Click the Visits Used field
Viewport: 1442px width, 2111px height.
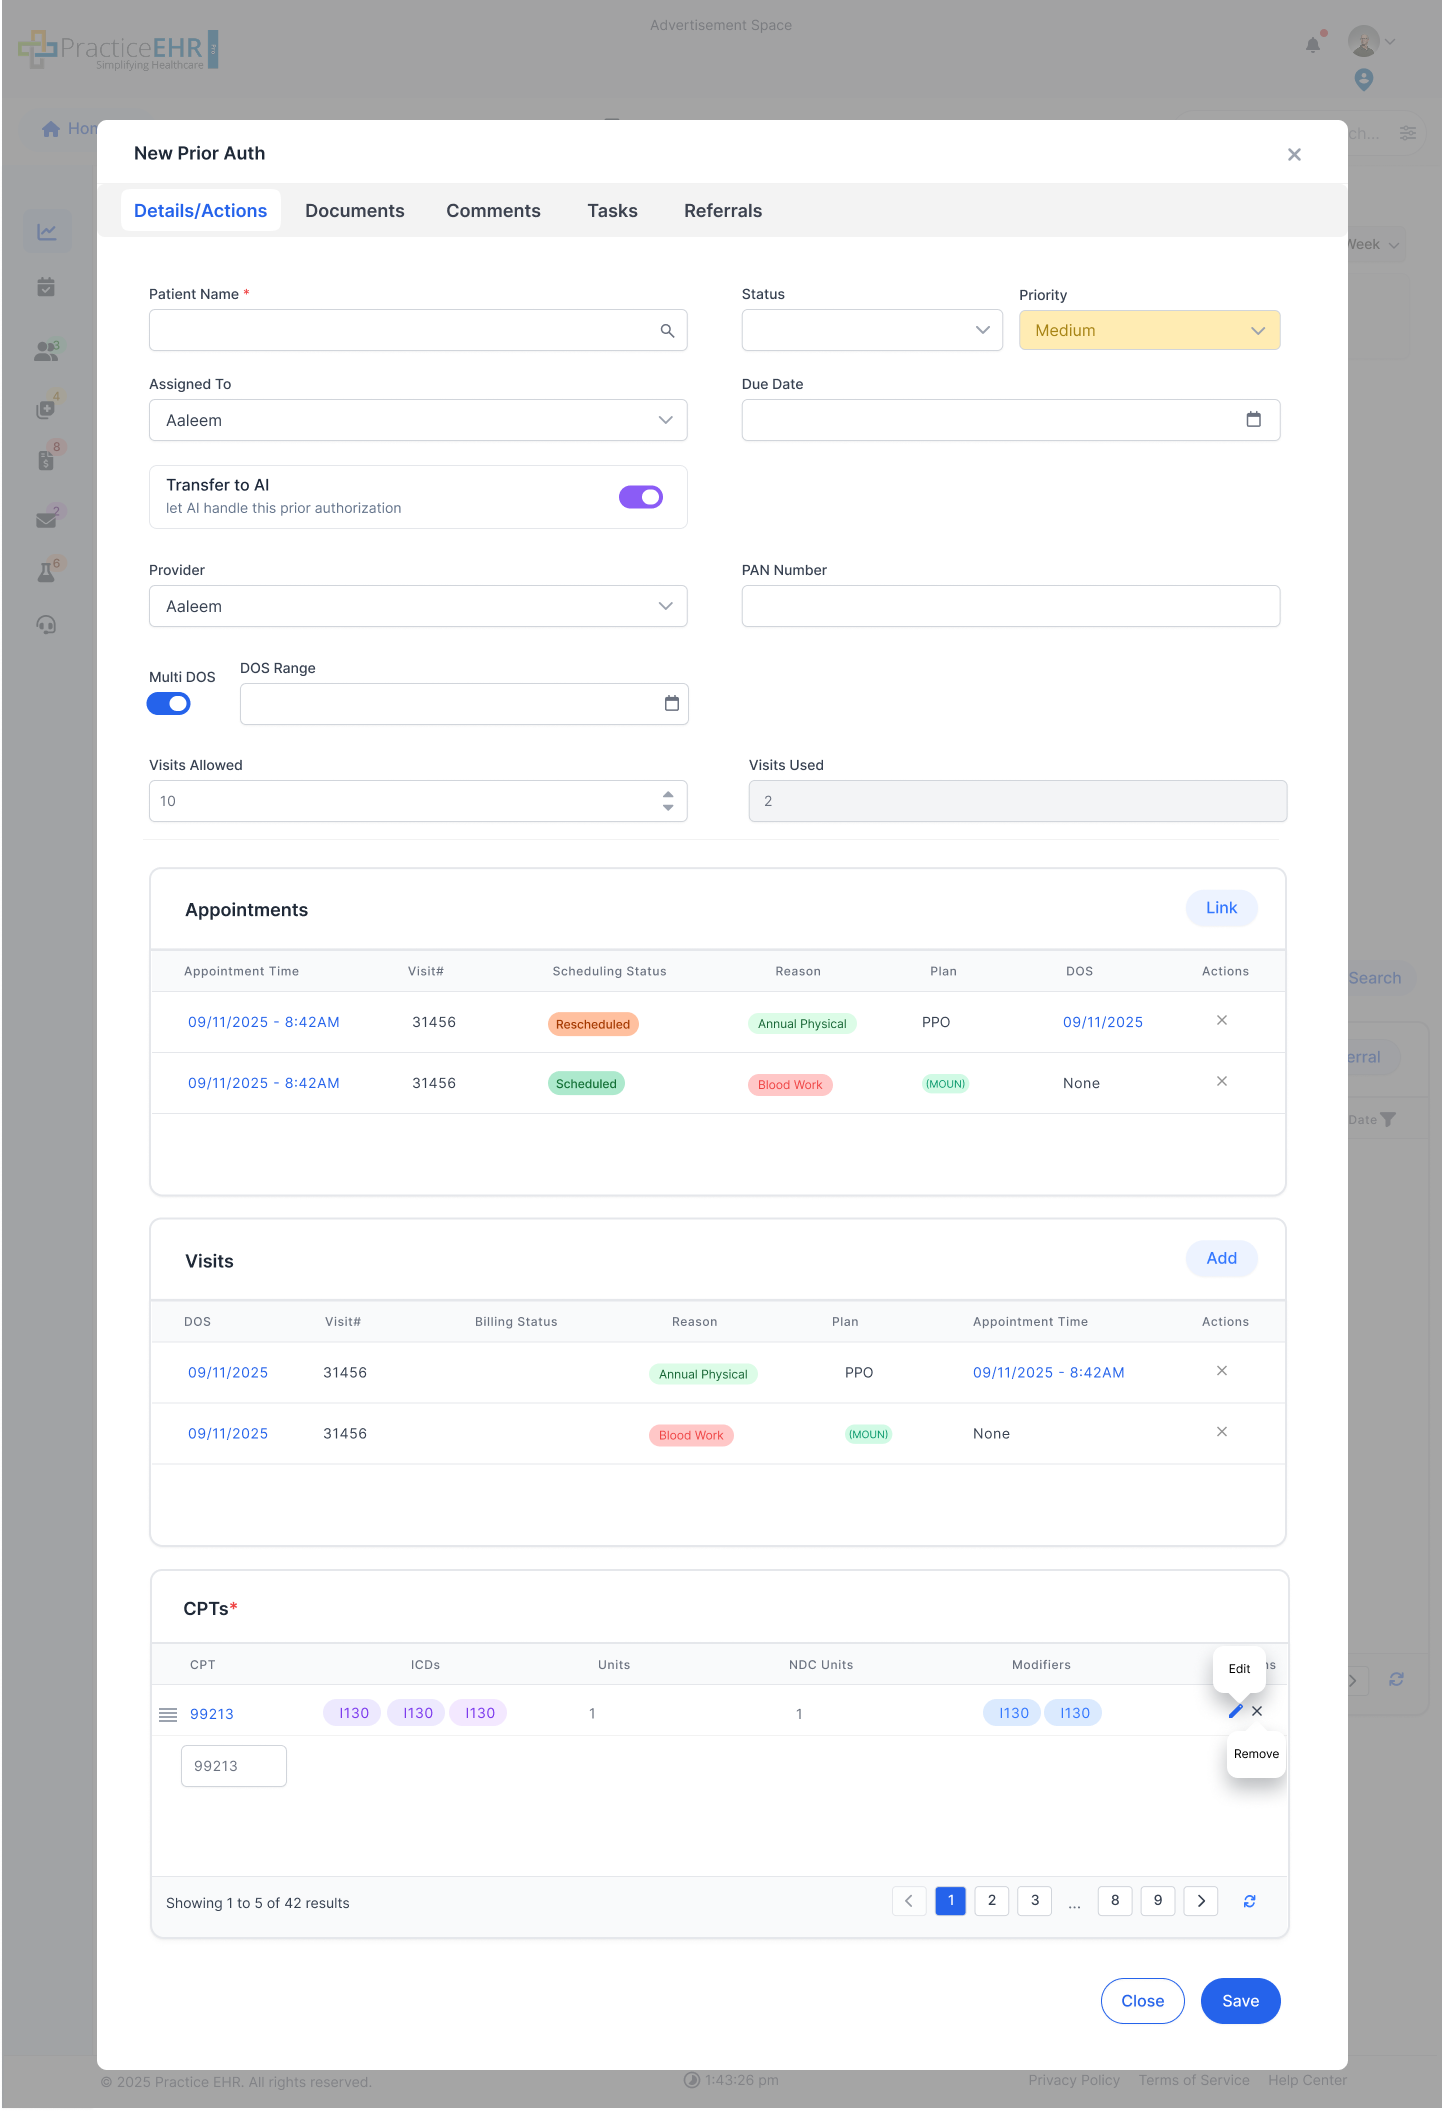pyautogui.click(x=1018, y=802)
